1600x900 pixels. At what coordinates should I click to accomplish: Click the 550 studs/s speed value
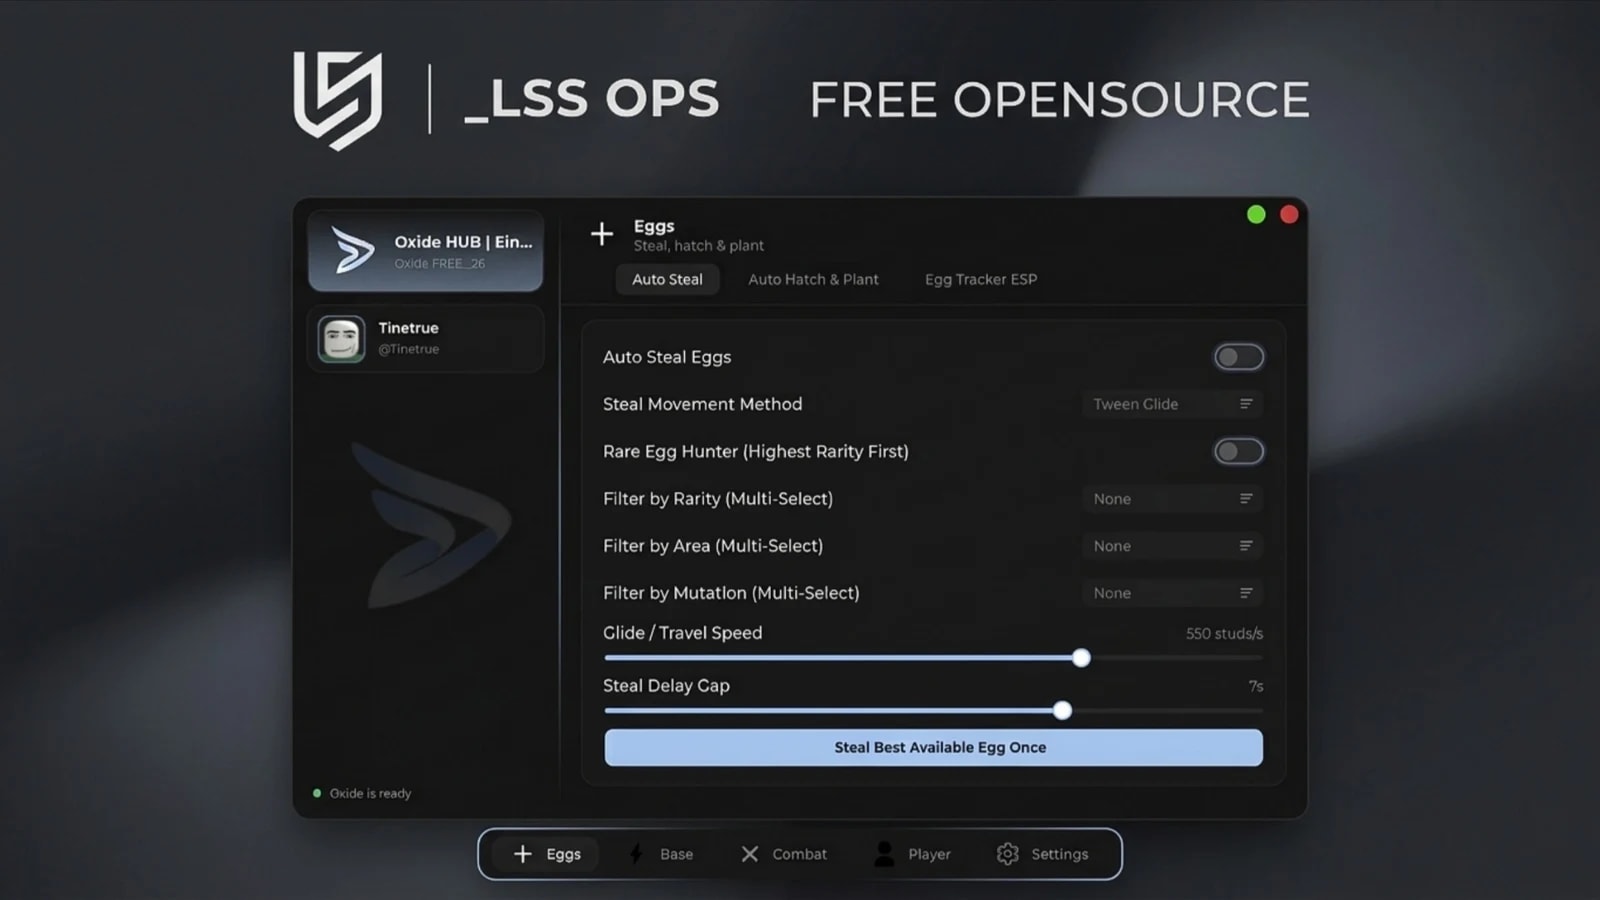pyautogui.click(x=1224, y=634)
